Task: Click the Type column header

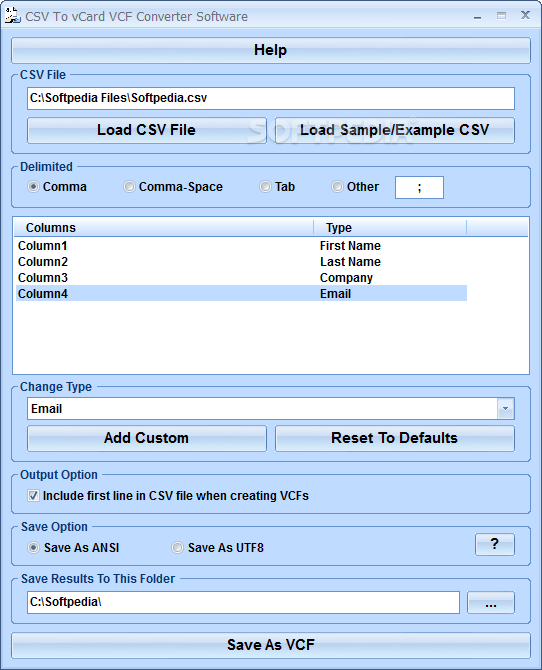Action: (390, 227)
